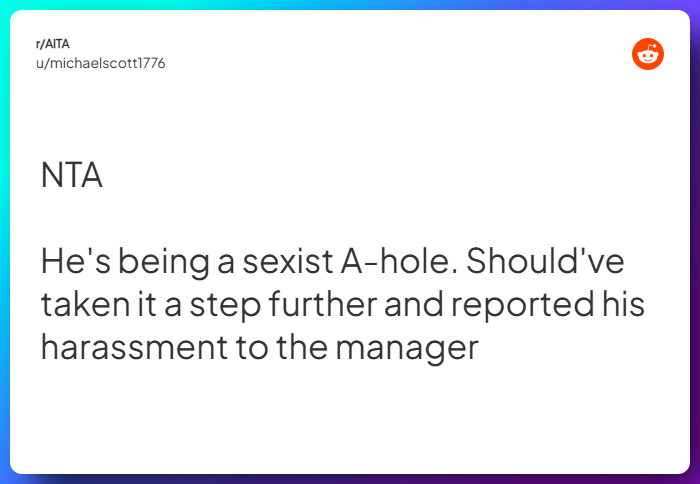Open u/michaelscott1776 user profile

(99, 63)
